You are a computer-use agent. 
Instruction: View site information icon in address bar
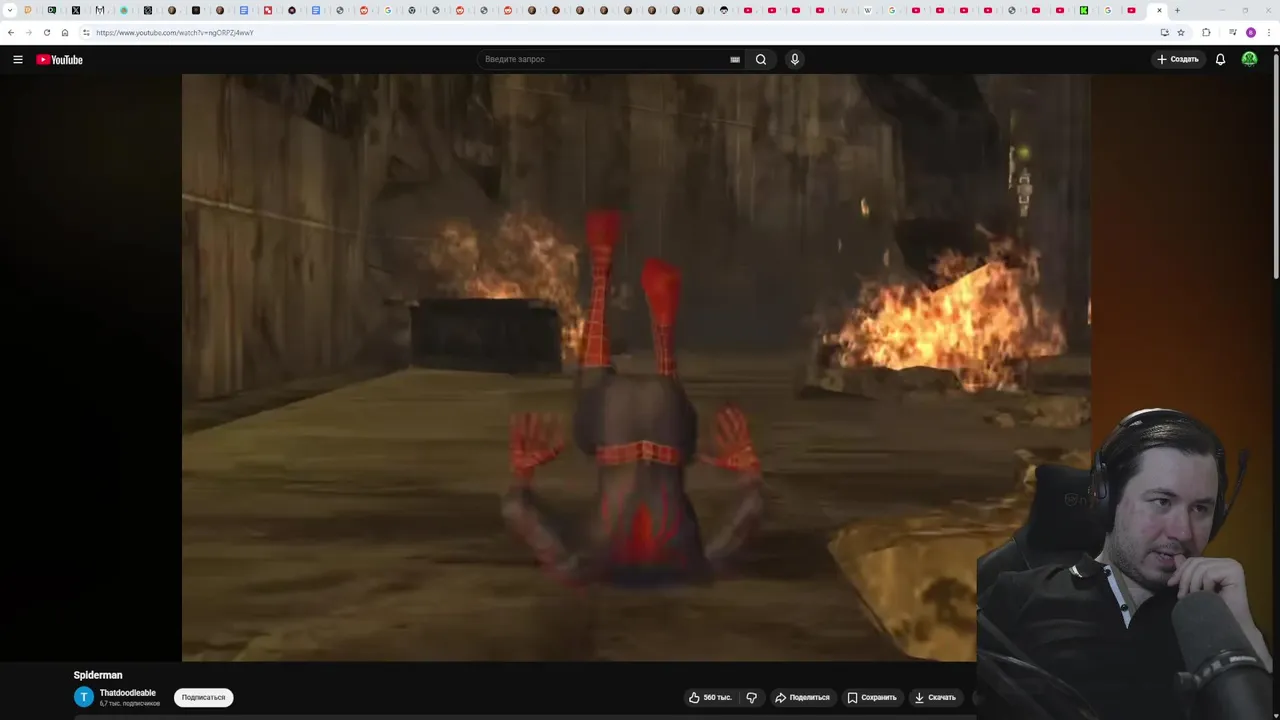point(86,32)
